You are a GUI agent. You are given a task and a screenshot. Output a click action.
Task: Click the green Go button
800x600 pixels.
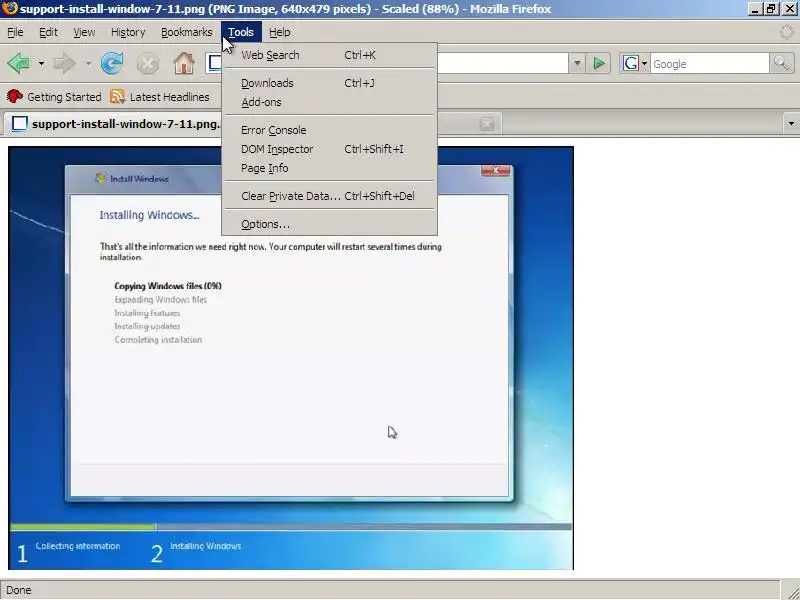click(x=598, y=64)
